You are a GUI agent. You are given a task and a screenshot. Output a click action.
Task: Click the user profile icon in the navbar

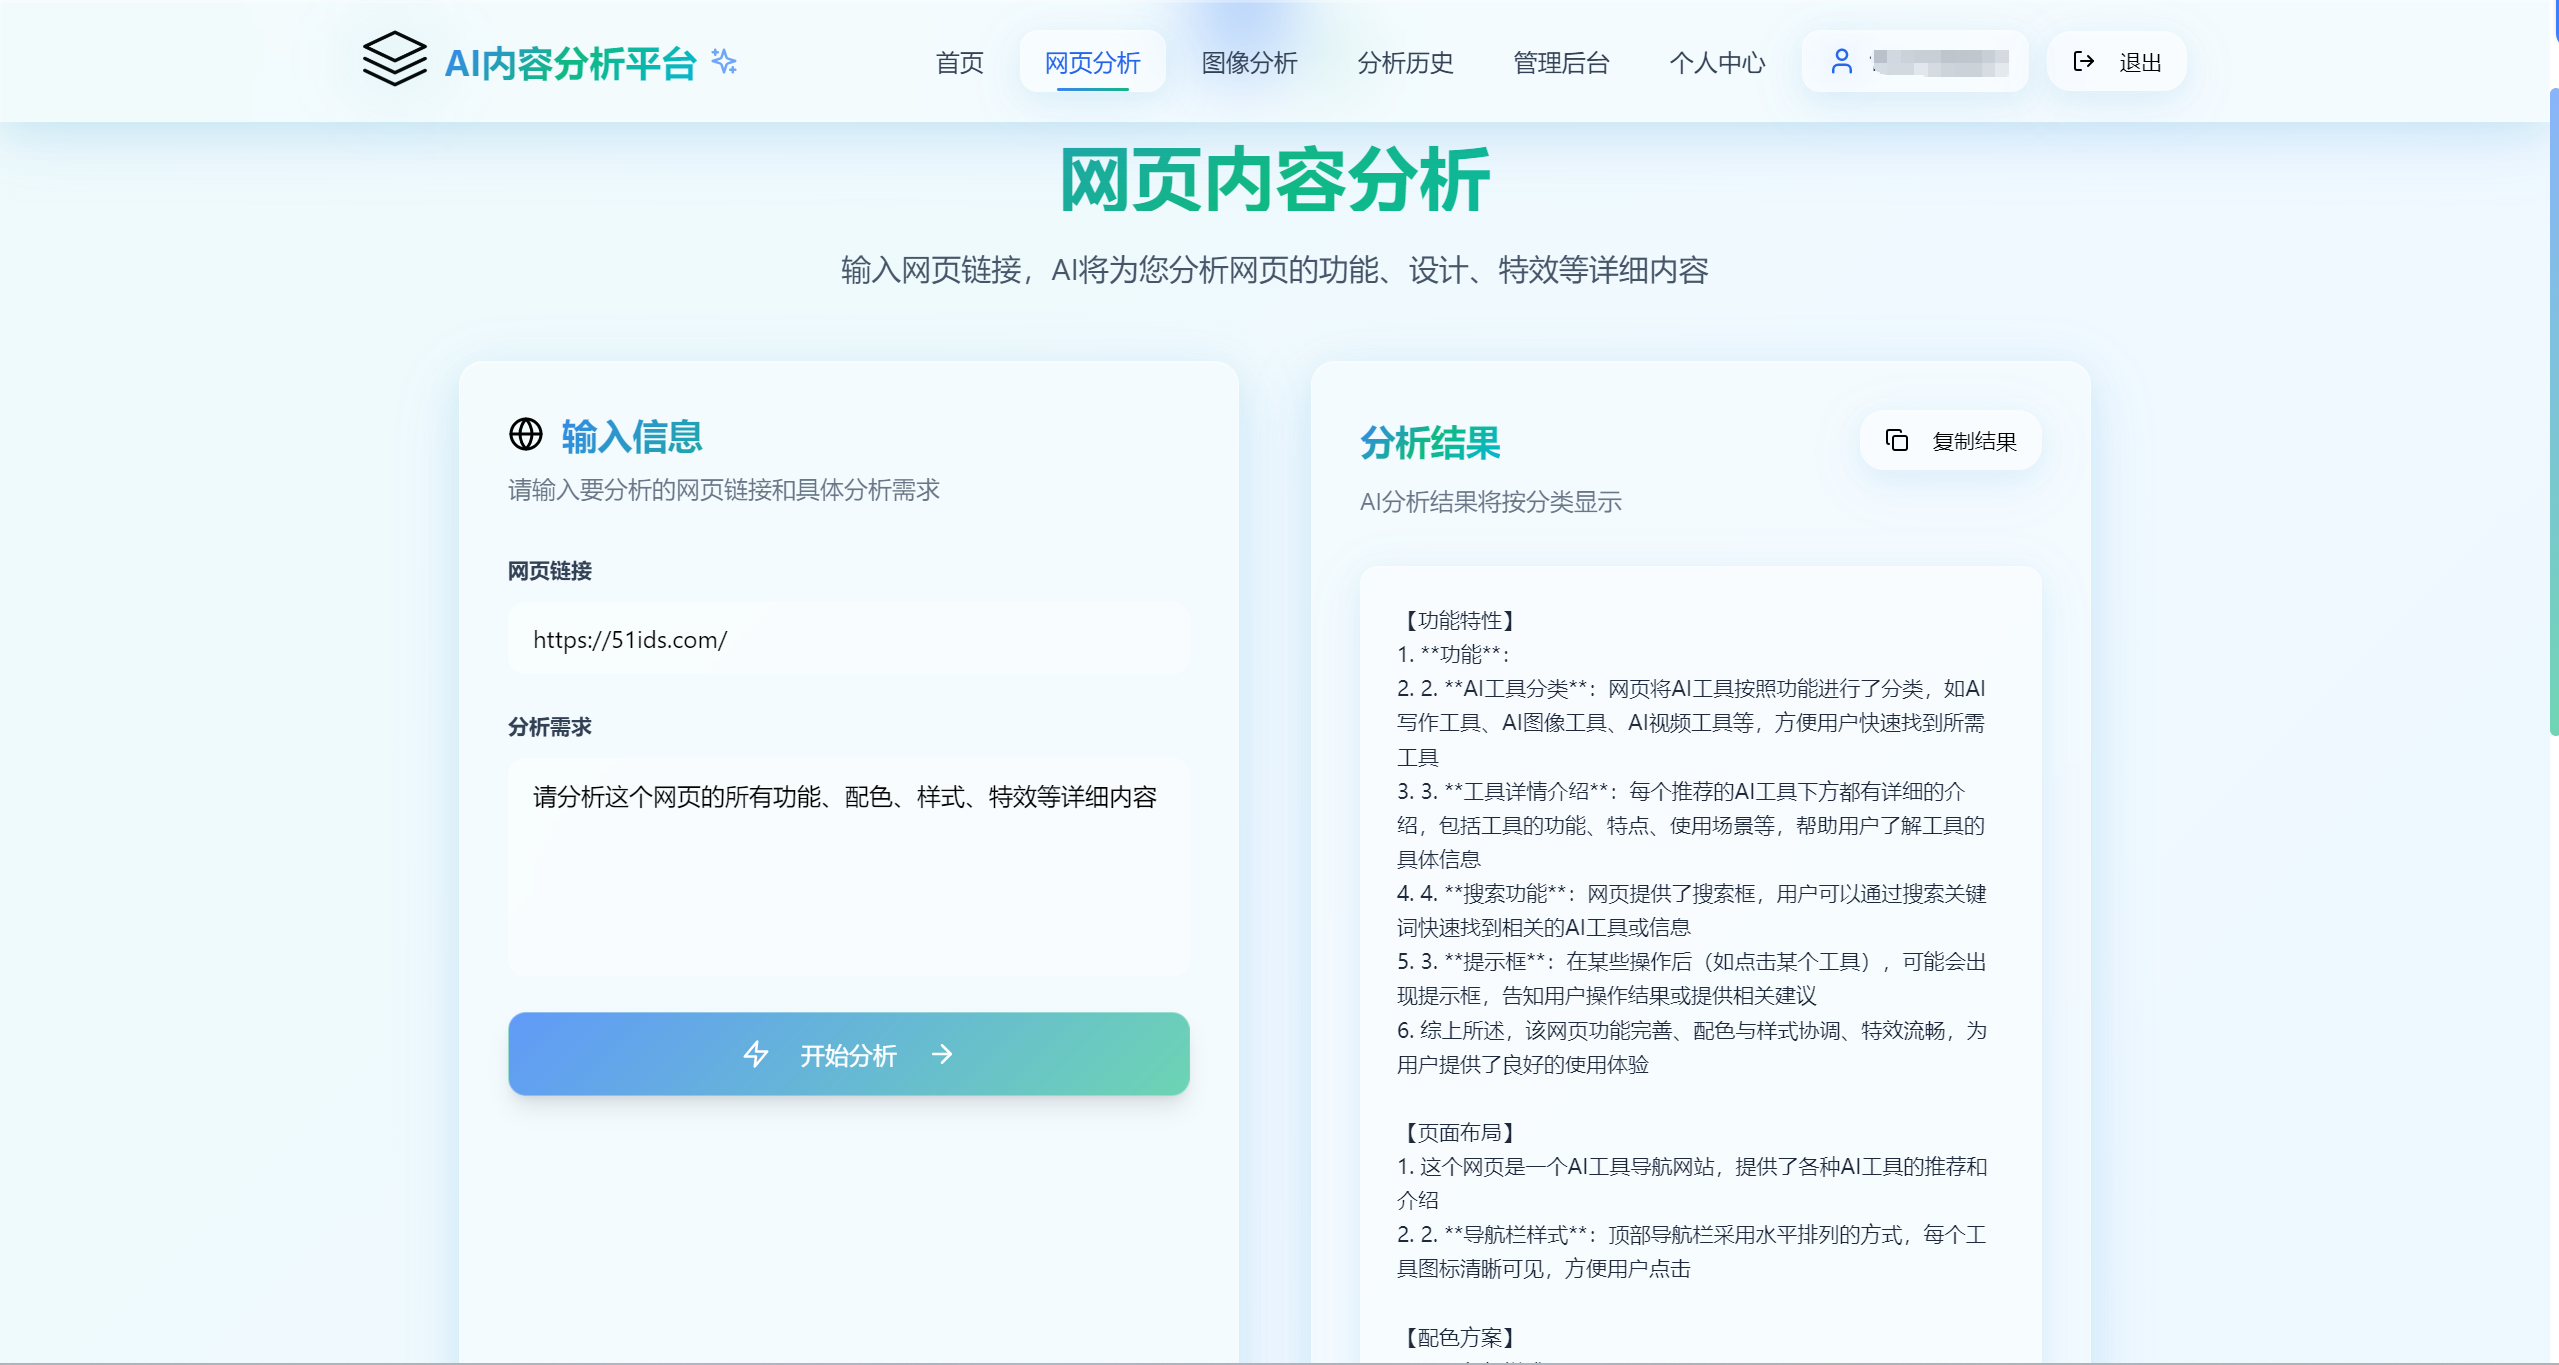click(1841, 61)
